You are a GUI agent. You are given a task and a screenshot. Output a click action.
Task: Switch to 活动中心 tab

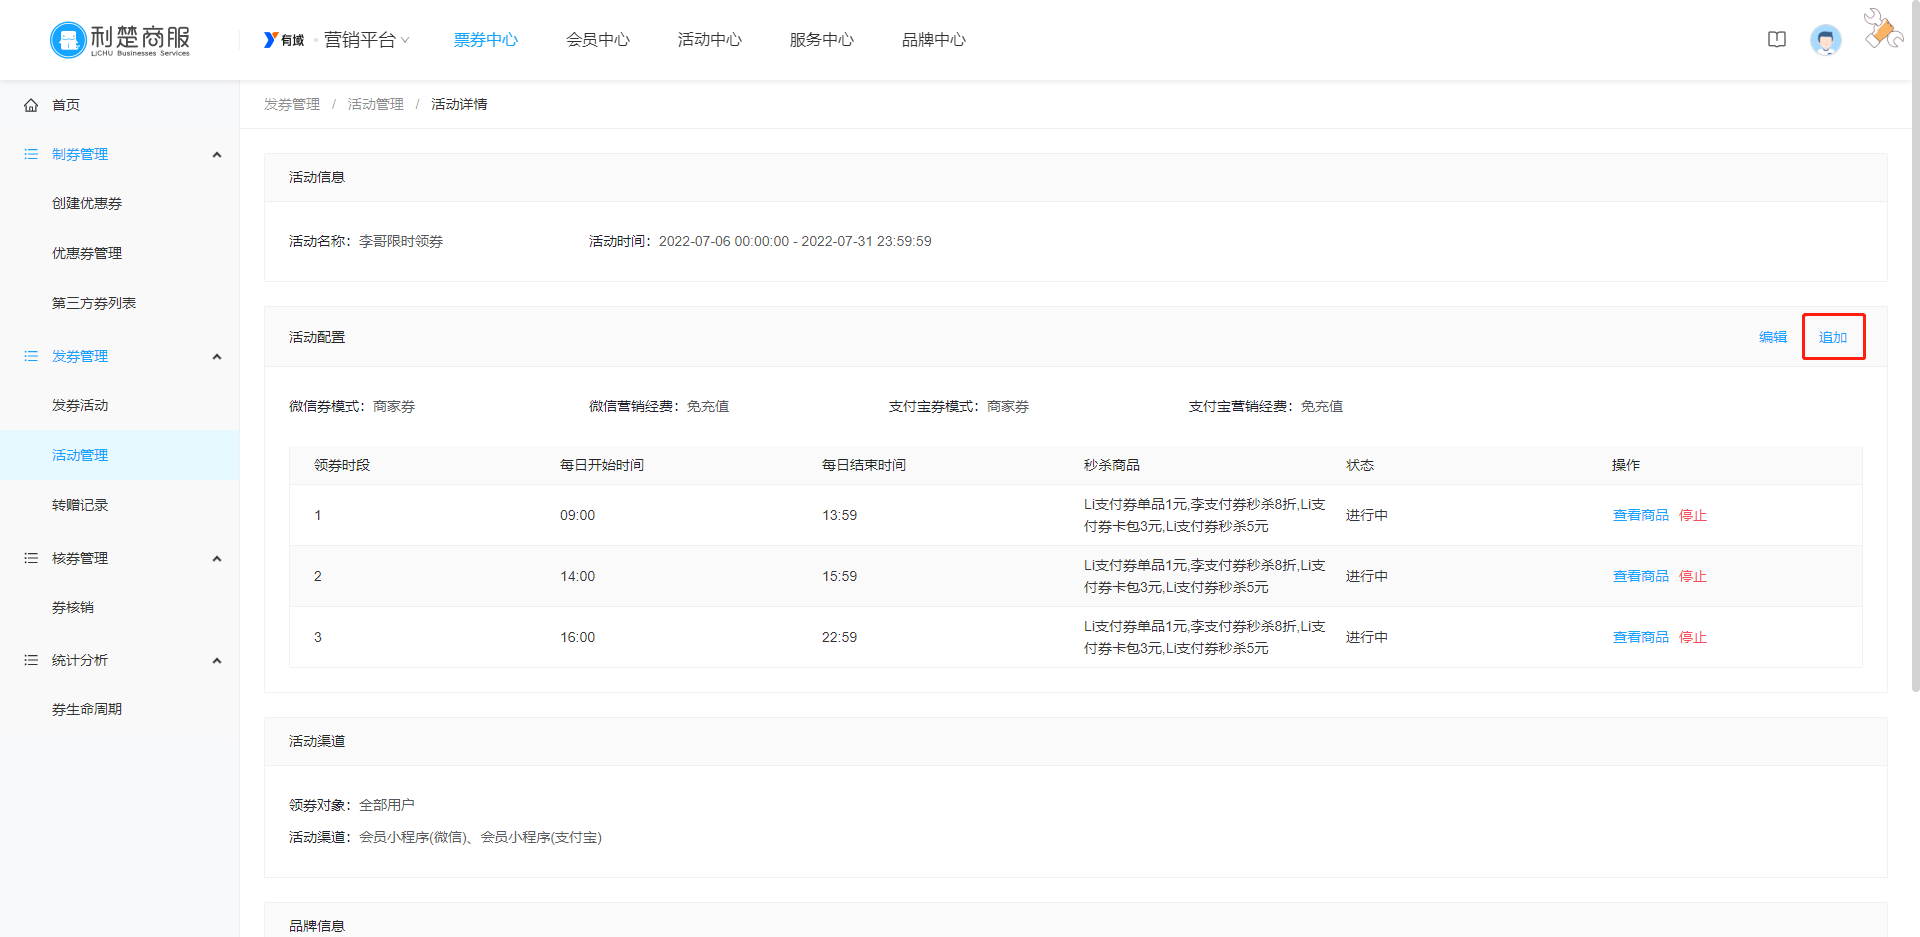(x=710, y=40)
